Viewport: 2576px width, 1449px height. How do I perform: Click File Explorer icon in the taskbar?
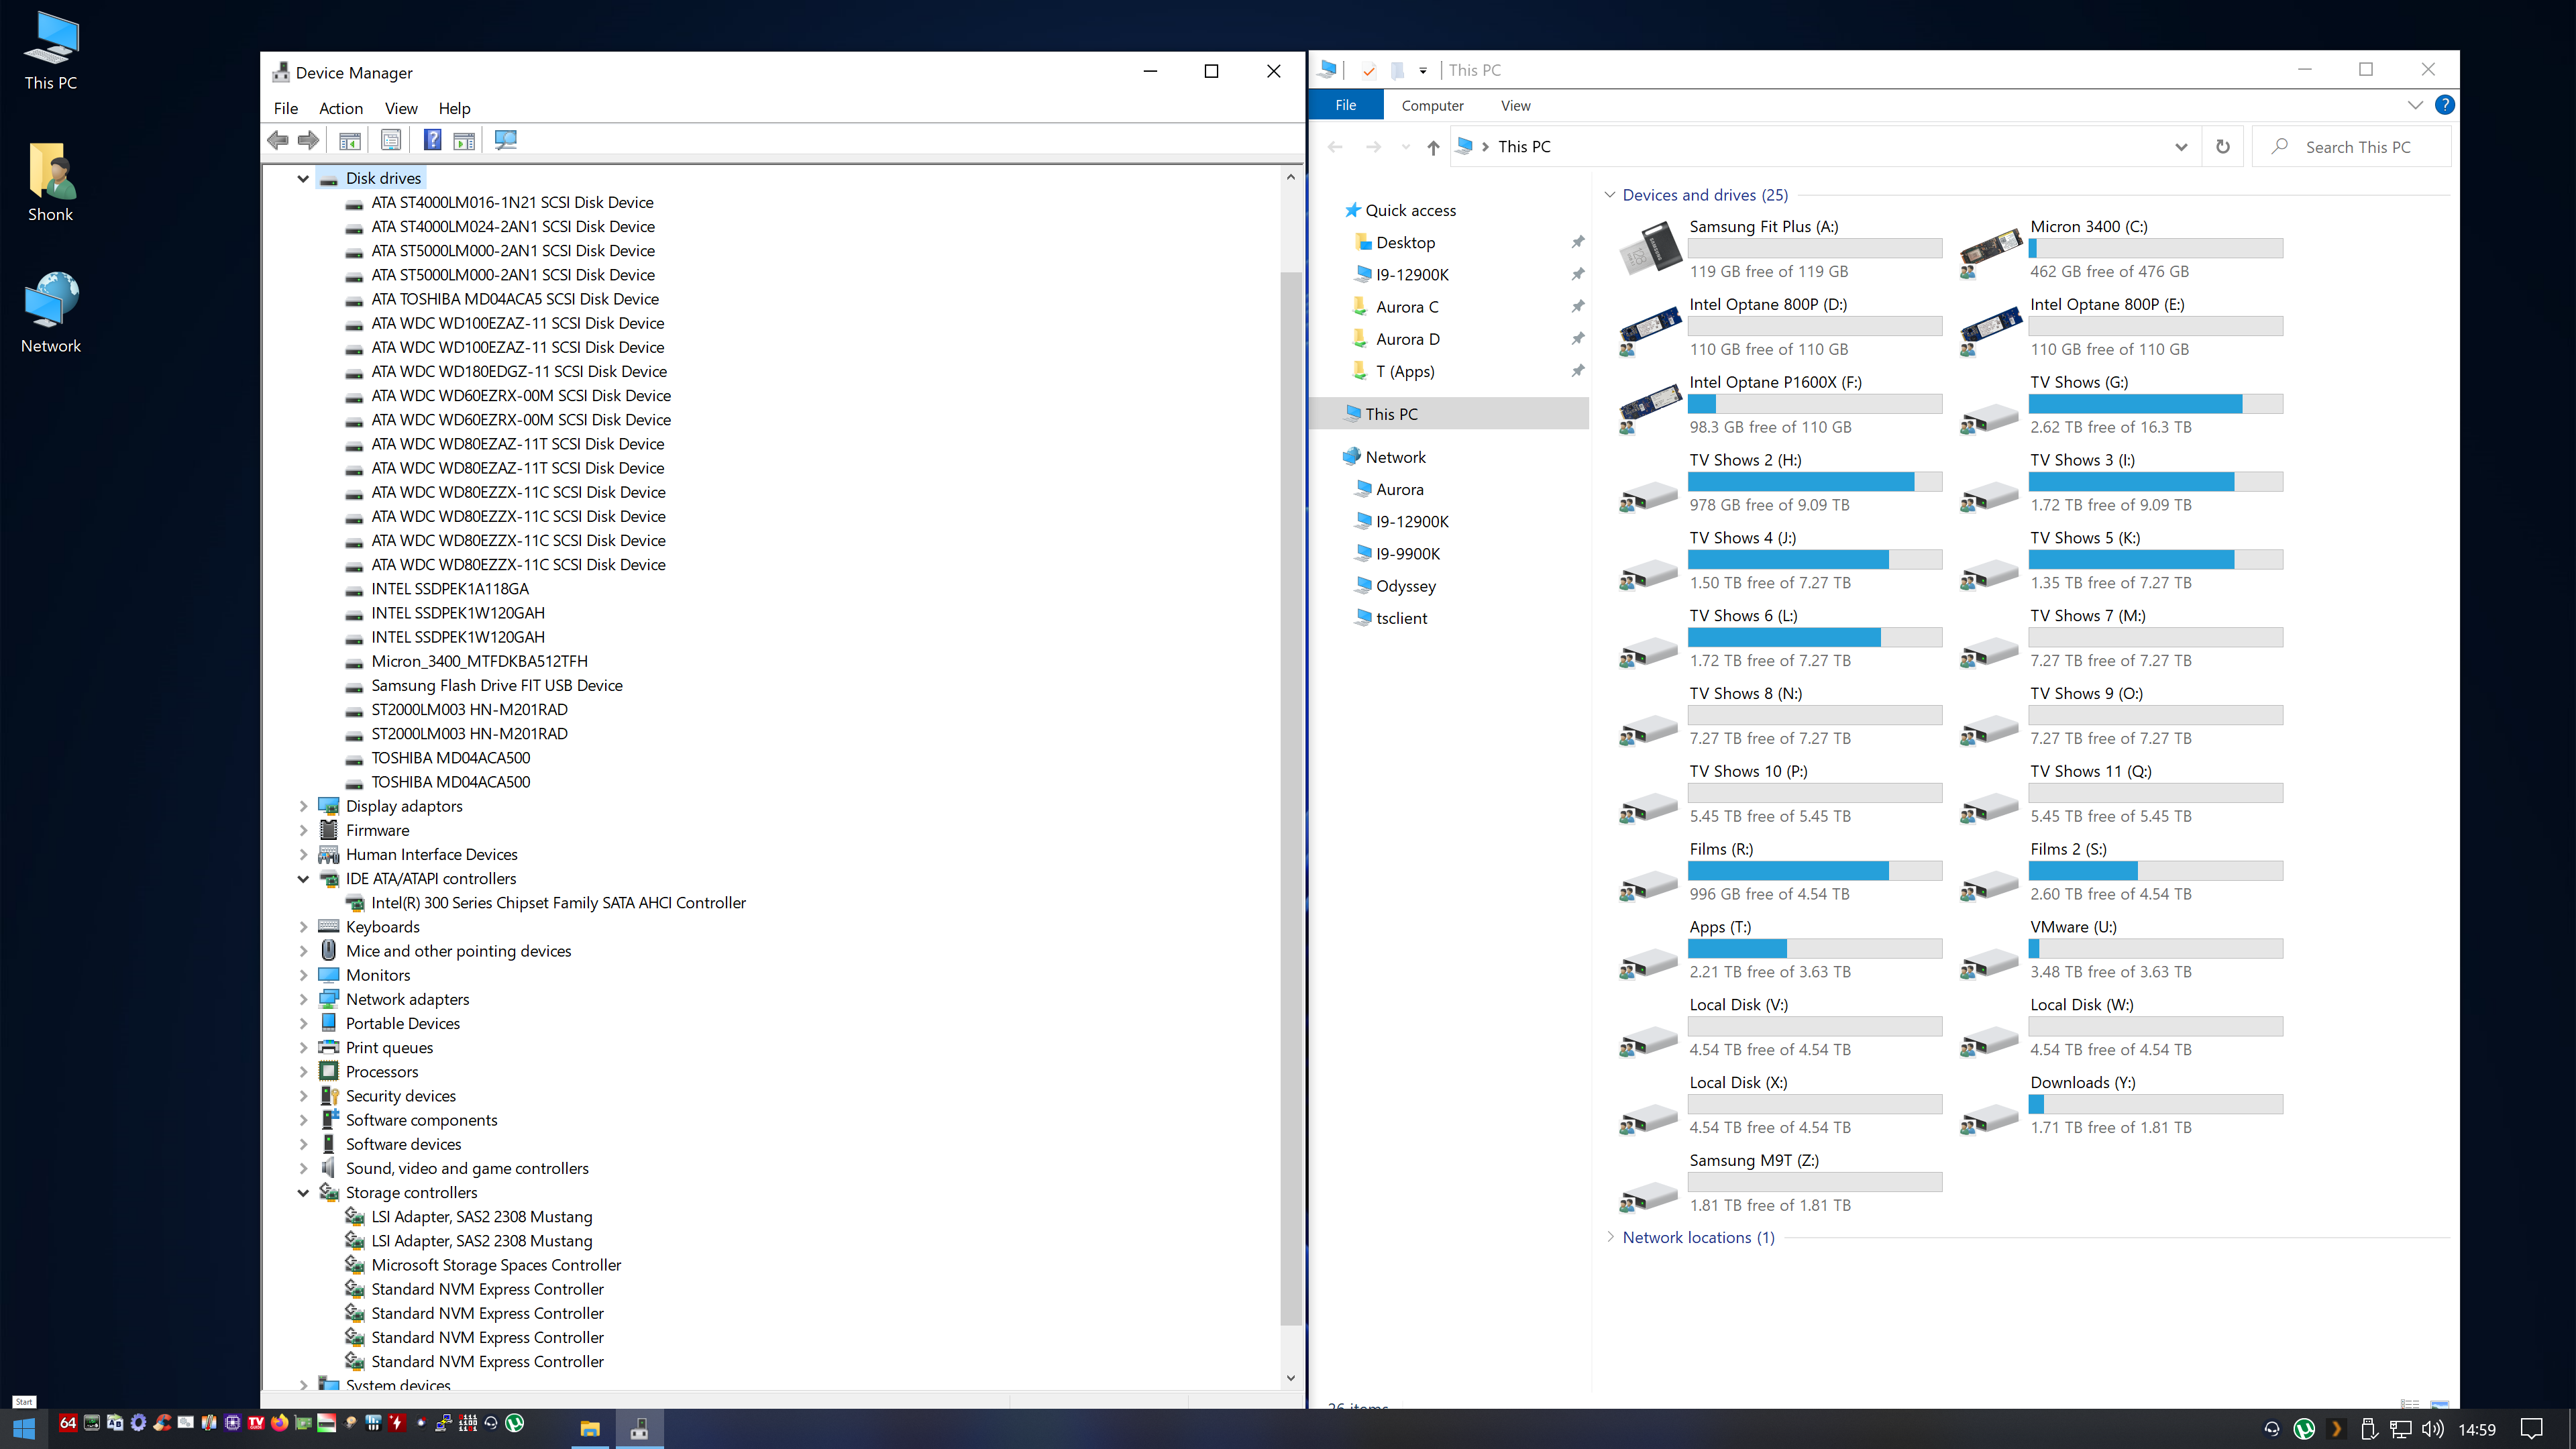[590, 1428]
